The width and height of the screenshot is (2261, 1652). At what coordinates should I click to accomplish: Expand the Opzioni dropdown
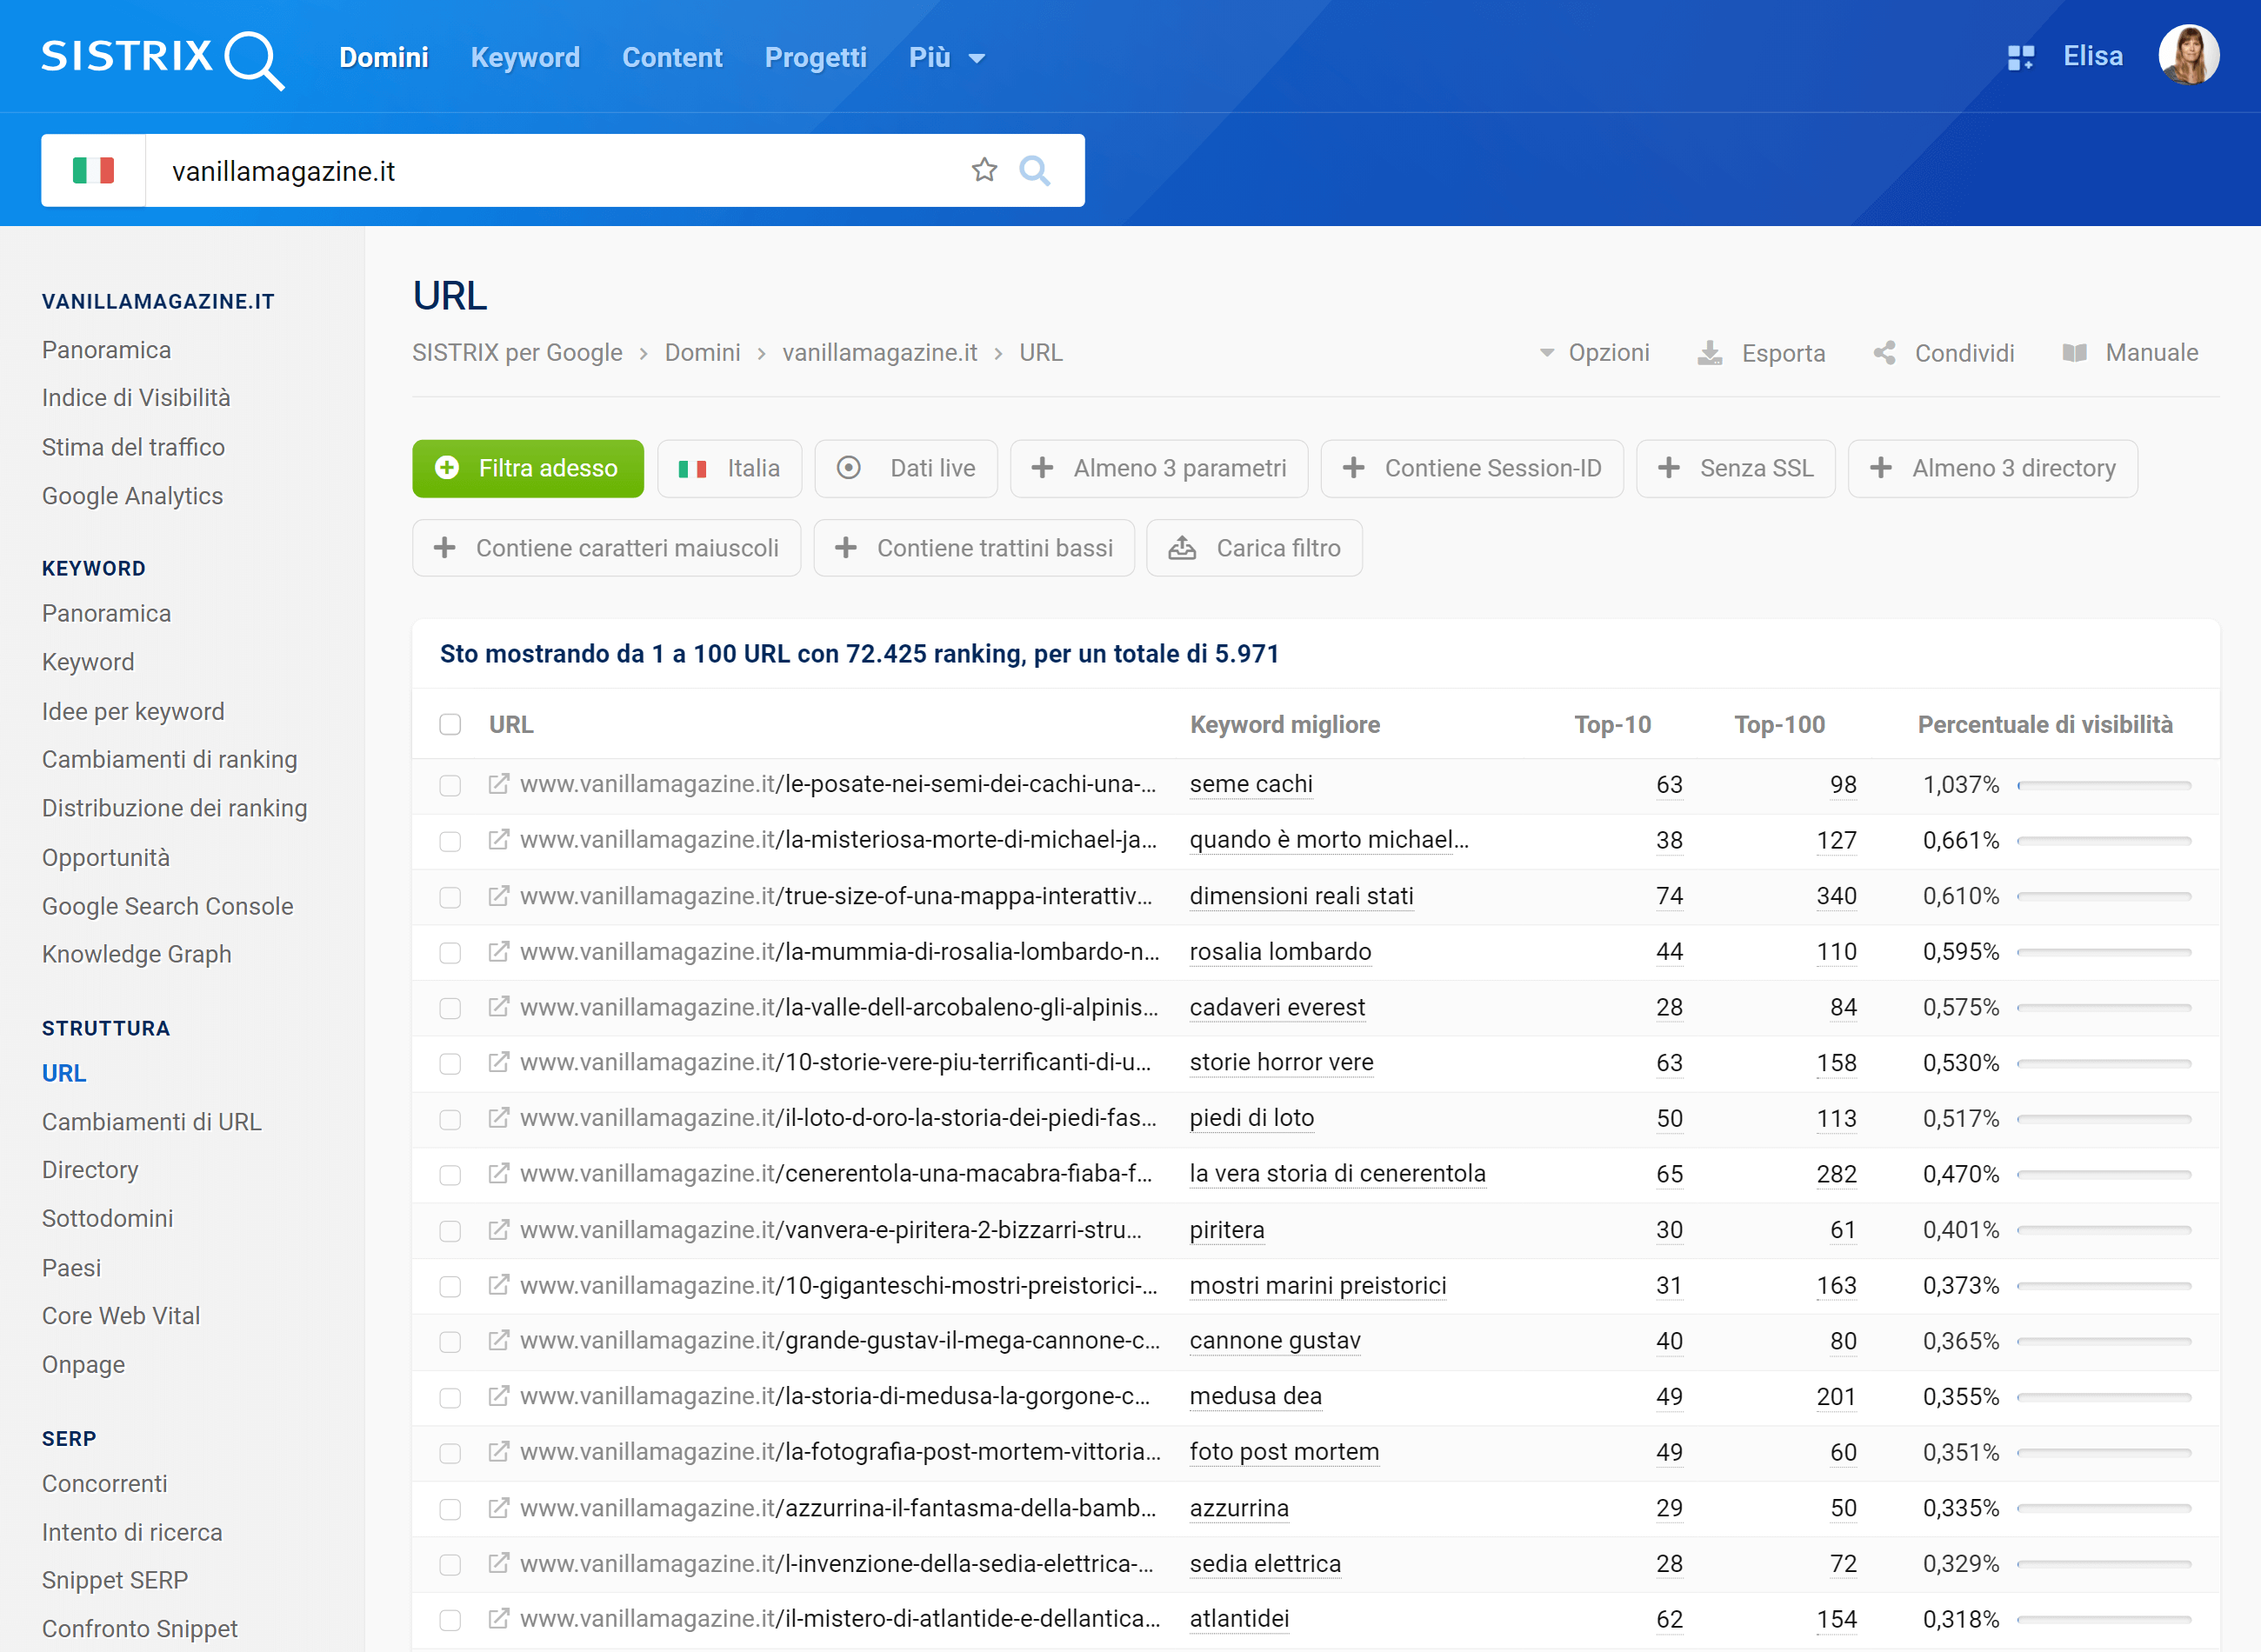point(1592,353)
